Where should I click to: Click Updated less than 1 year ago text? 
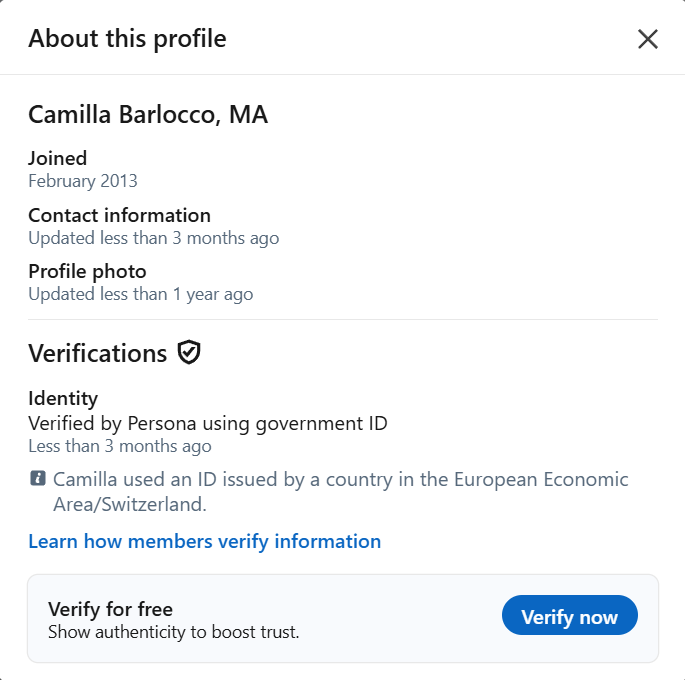tap(141, 294)
